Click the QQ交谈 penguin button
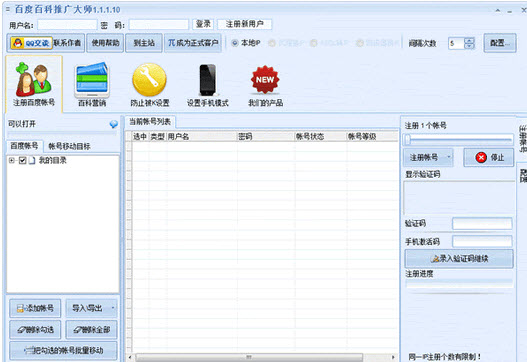This screenshot has width=527, height=362. pyautogui.click(x=31, y=43)
